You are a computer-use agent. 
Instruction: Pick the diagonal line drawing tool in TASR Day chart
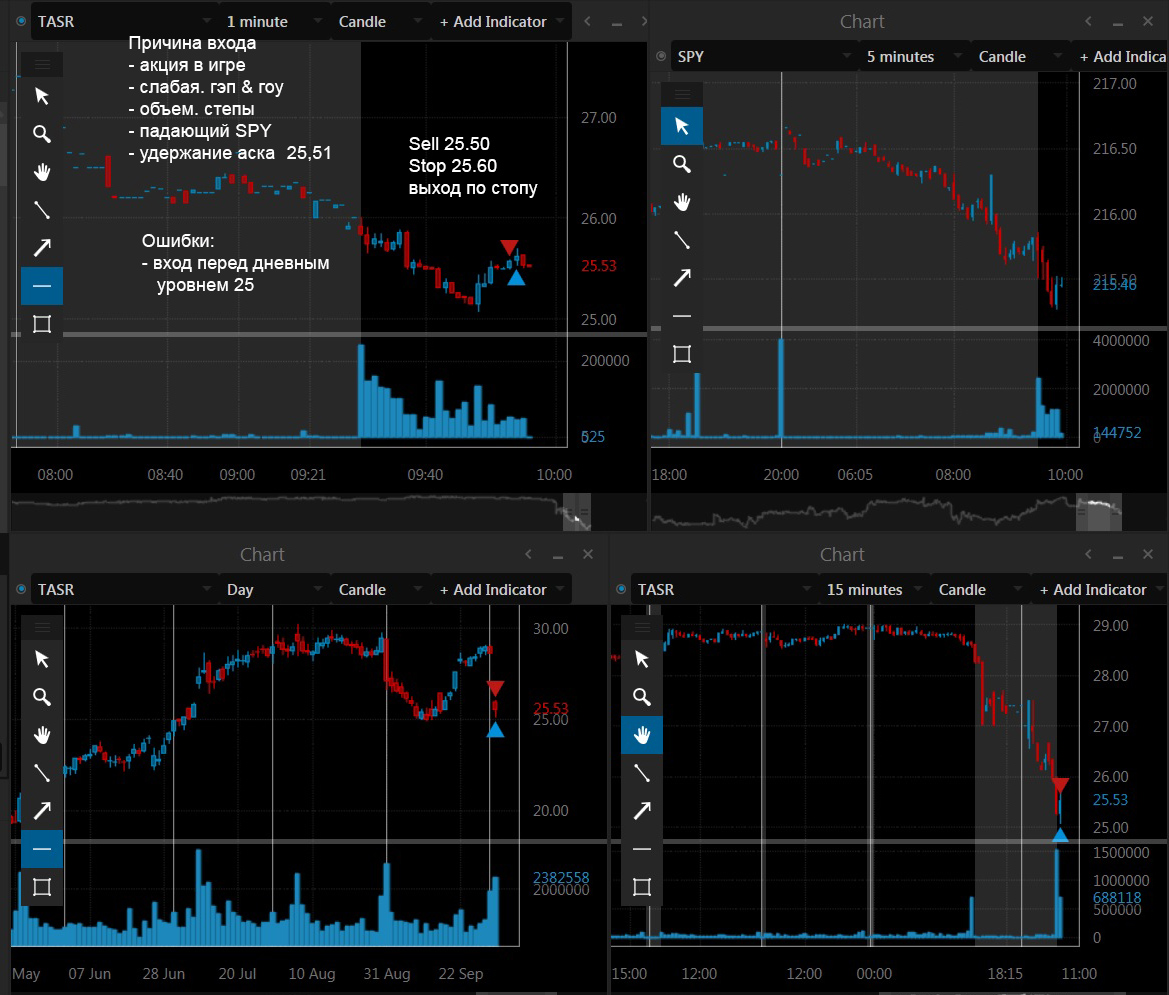click(42, 773)
